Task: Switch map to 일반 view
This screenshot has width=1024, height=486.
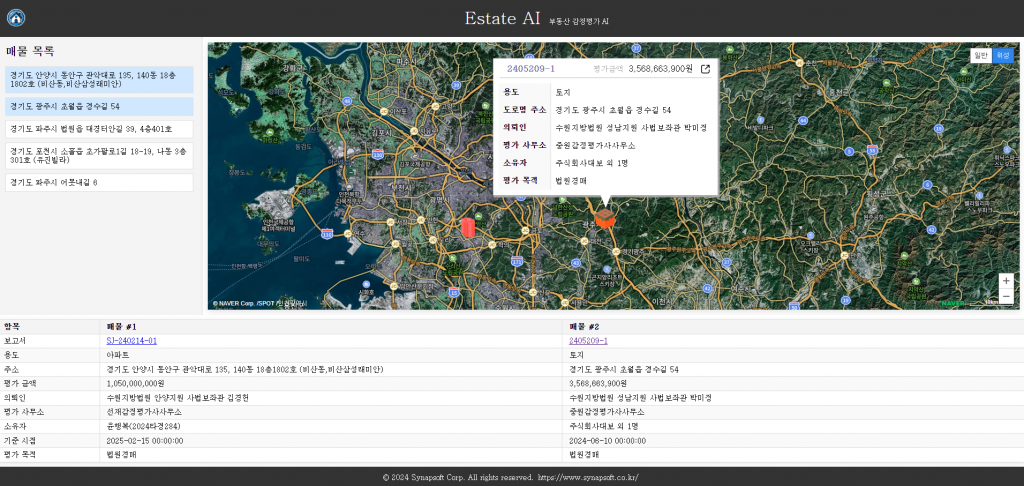Action: click(x=980, y=56)
